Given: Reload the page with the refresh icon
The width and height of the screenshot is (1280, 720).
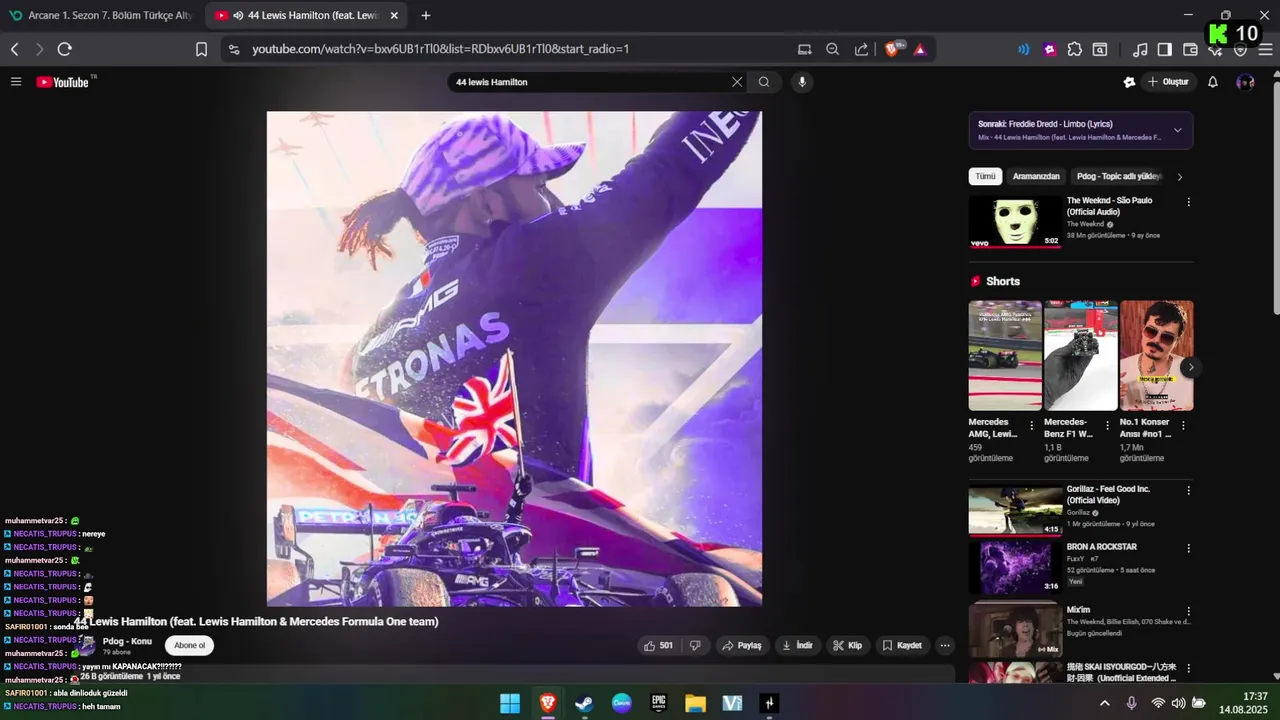Looking at the screenshot, I should tap(65, 49).
